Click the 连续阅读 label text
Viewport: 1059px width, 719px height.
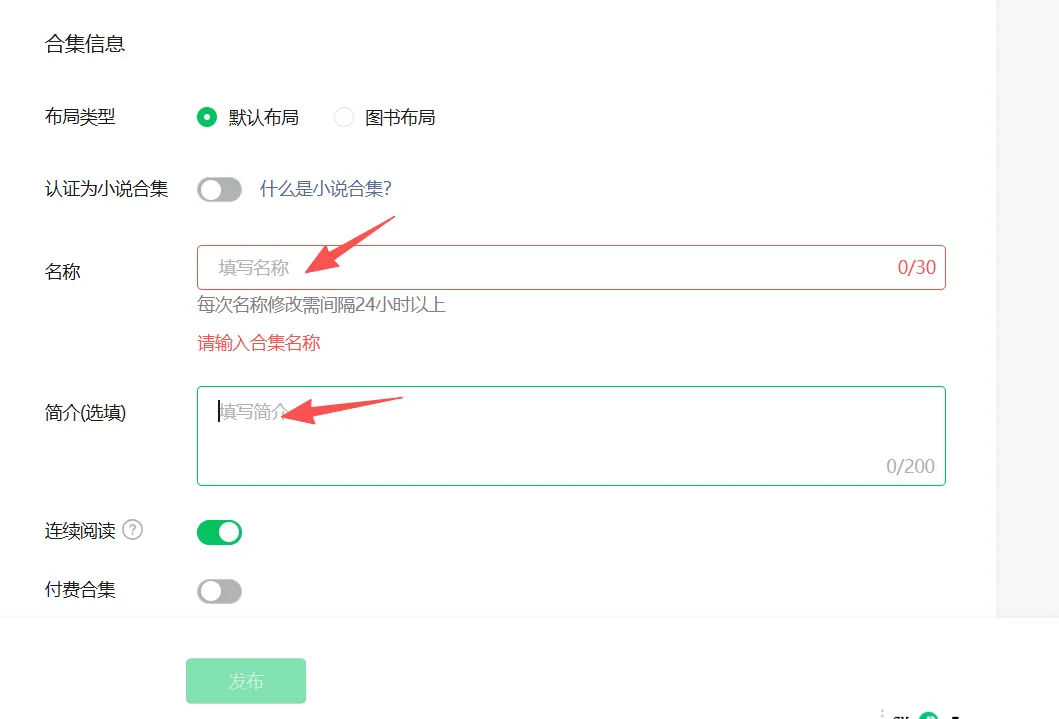click(80, 530)
